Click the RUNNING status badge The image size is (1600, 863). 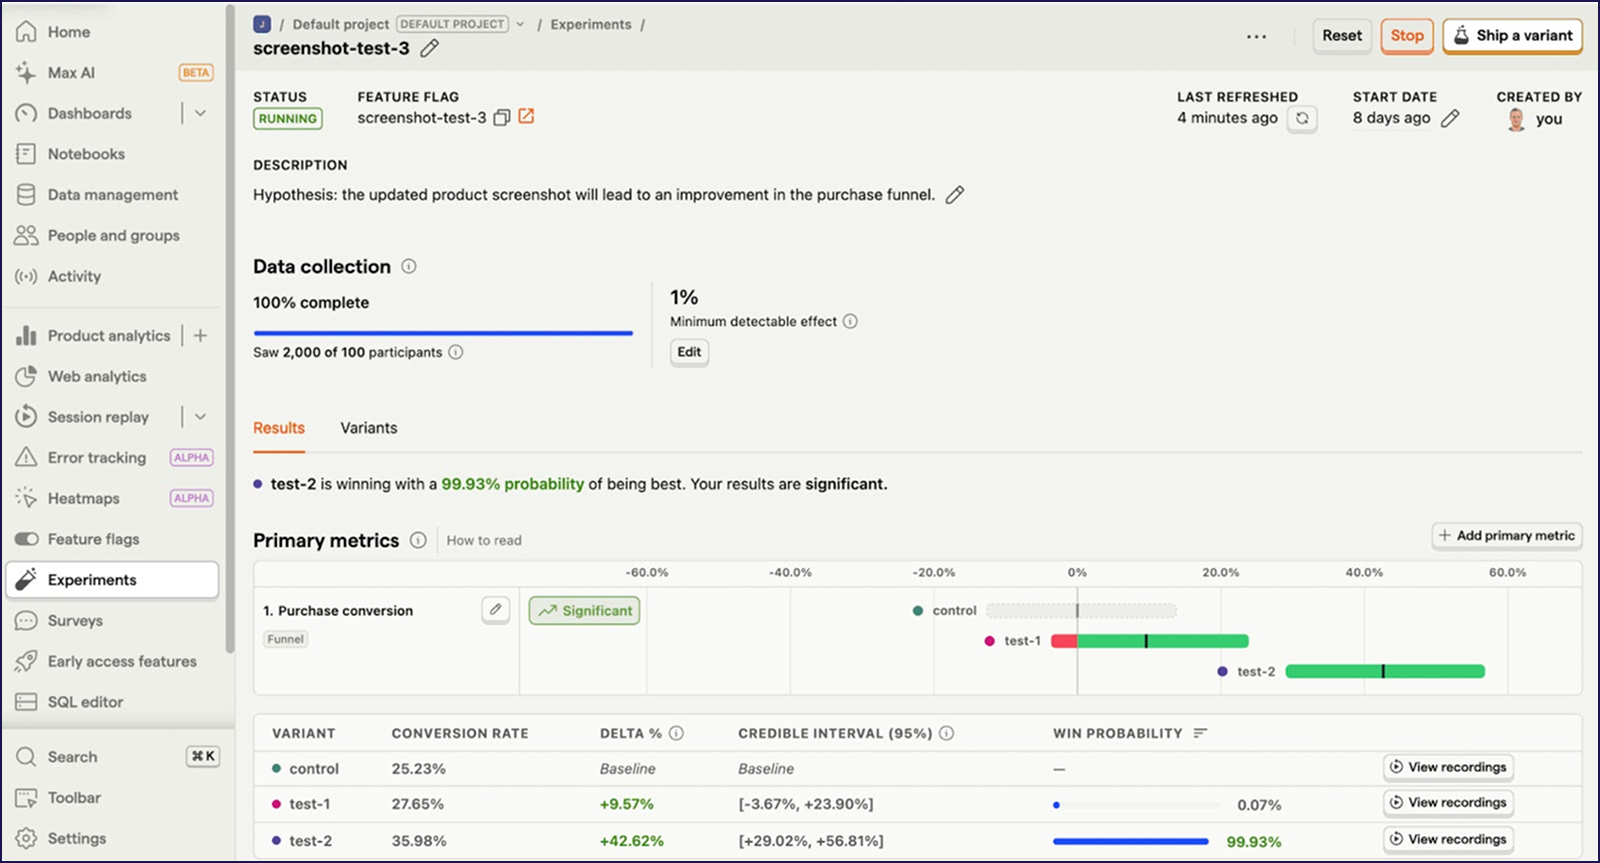click(288, 118)
